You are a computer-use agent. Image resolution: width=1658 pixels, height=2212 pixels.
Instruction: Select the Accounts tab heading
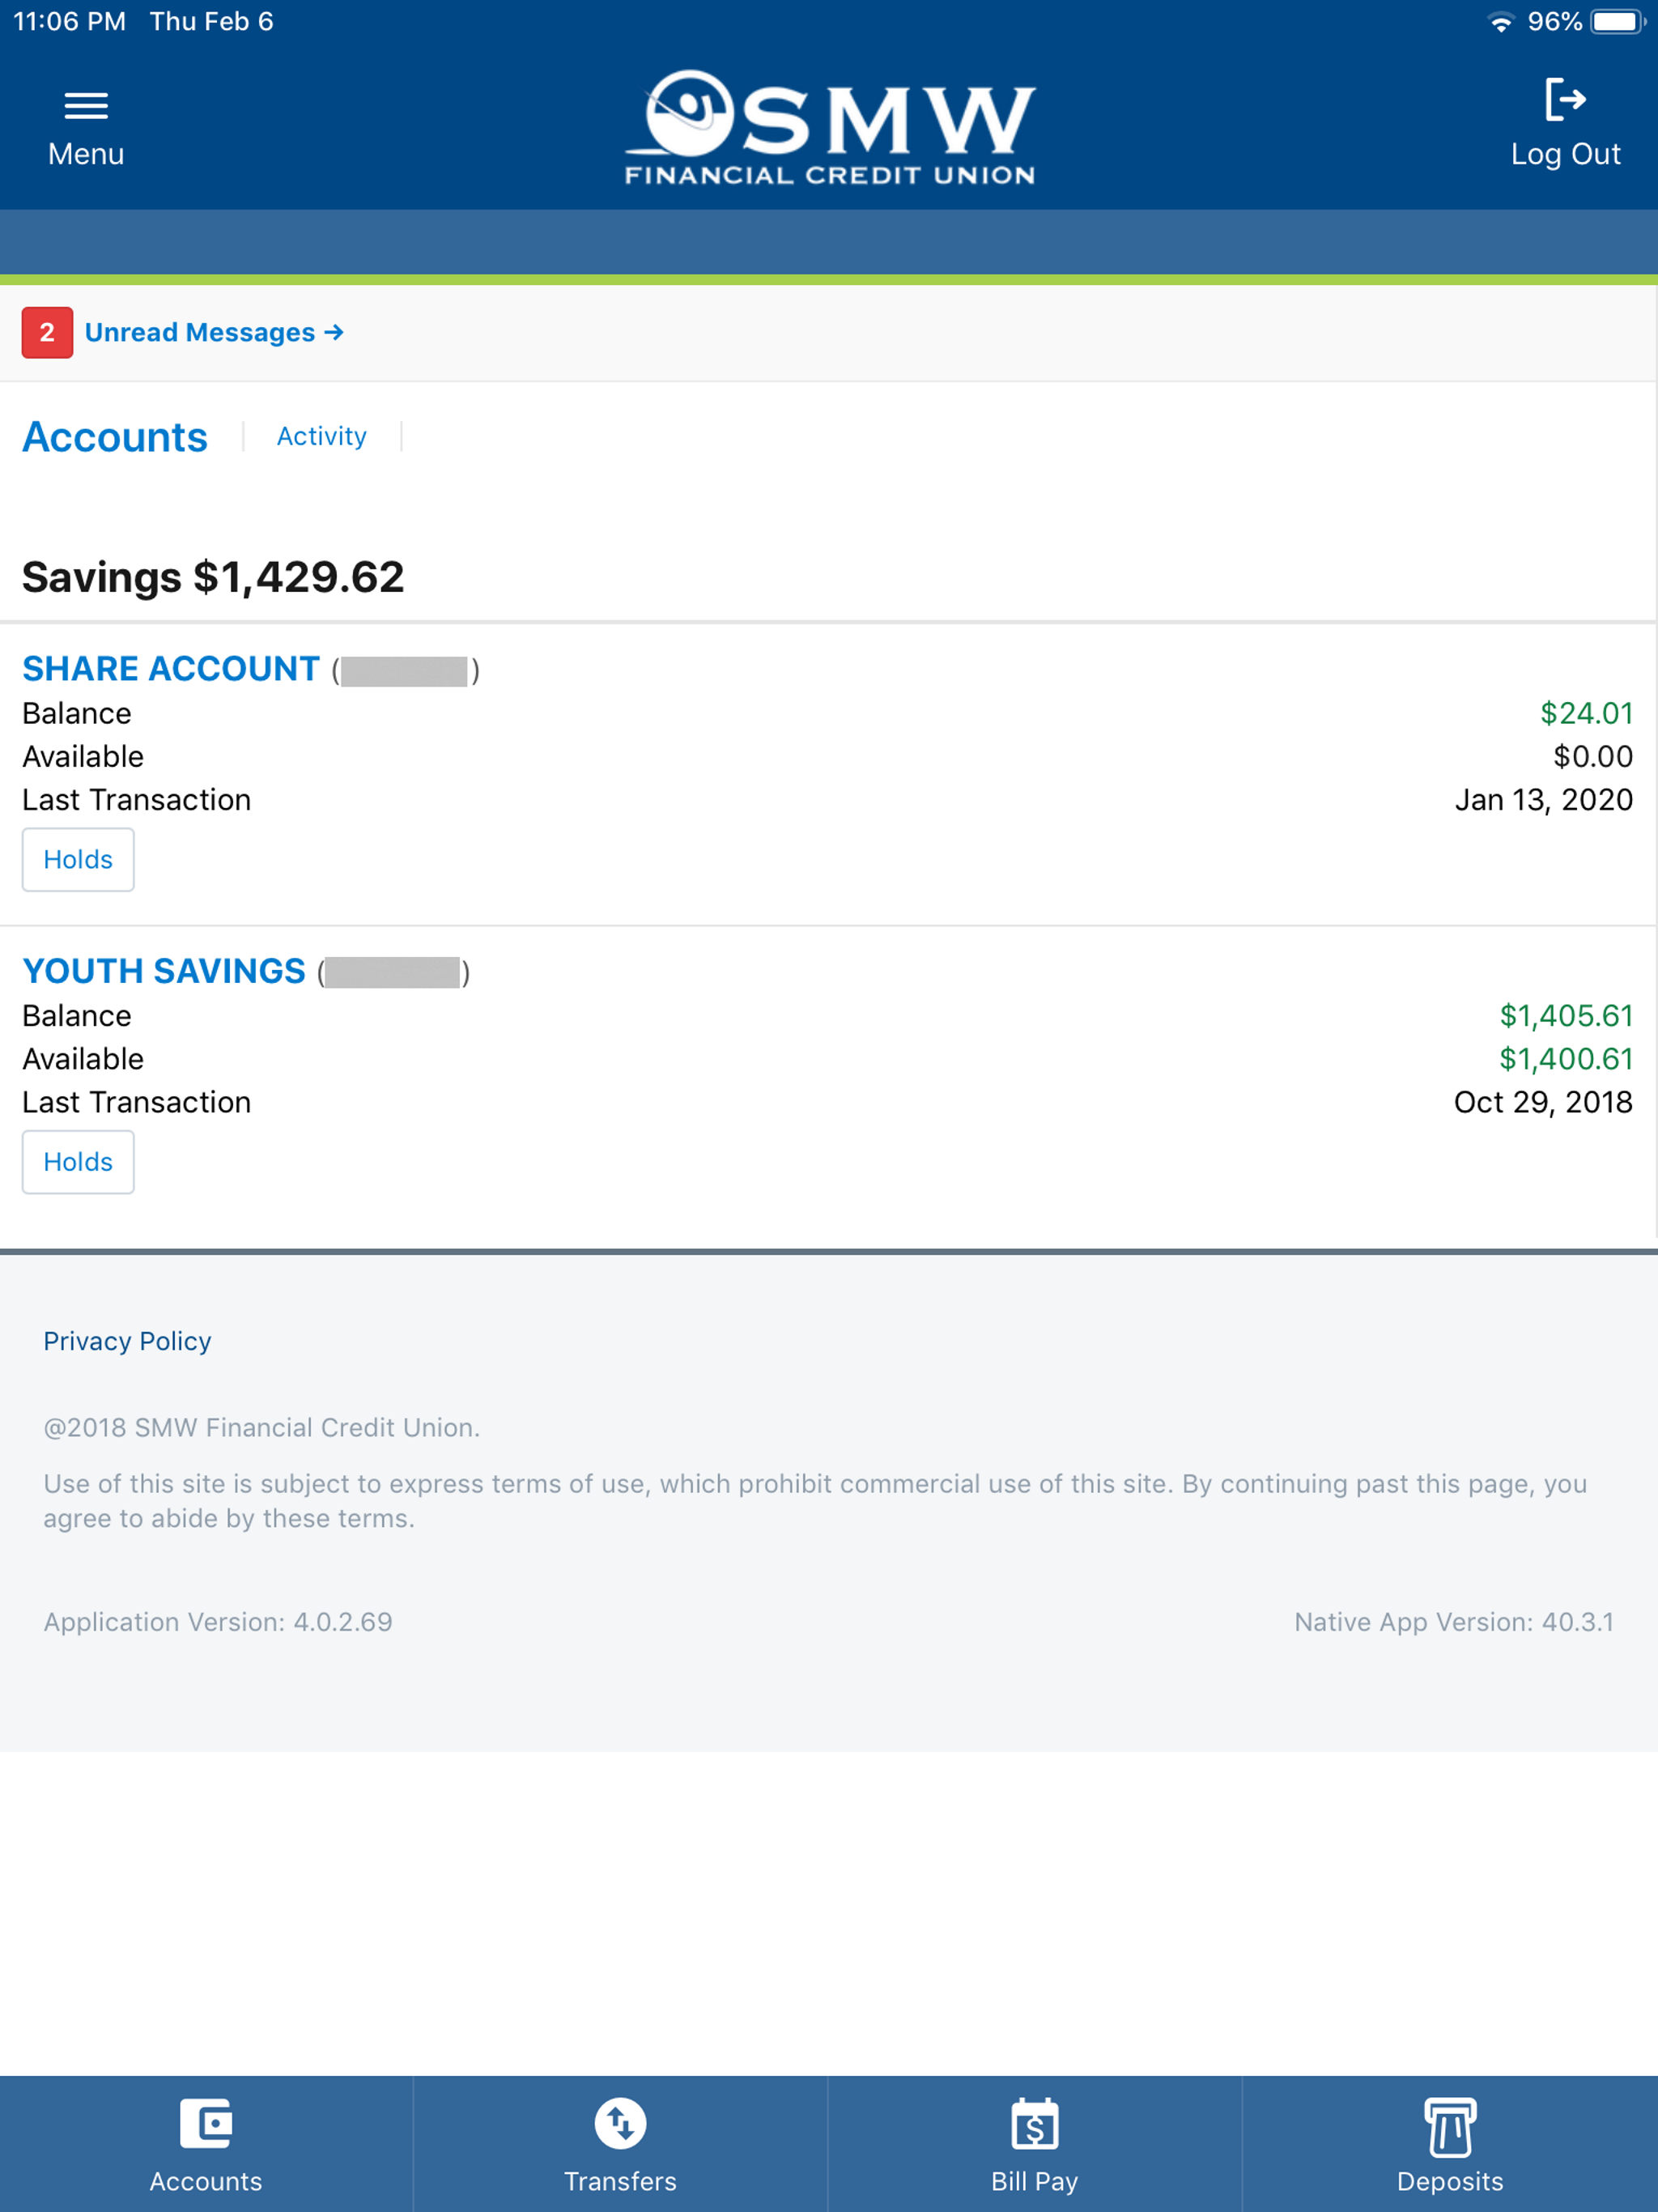[115, 438]
